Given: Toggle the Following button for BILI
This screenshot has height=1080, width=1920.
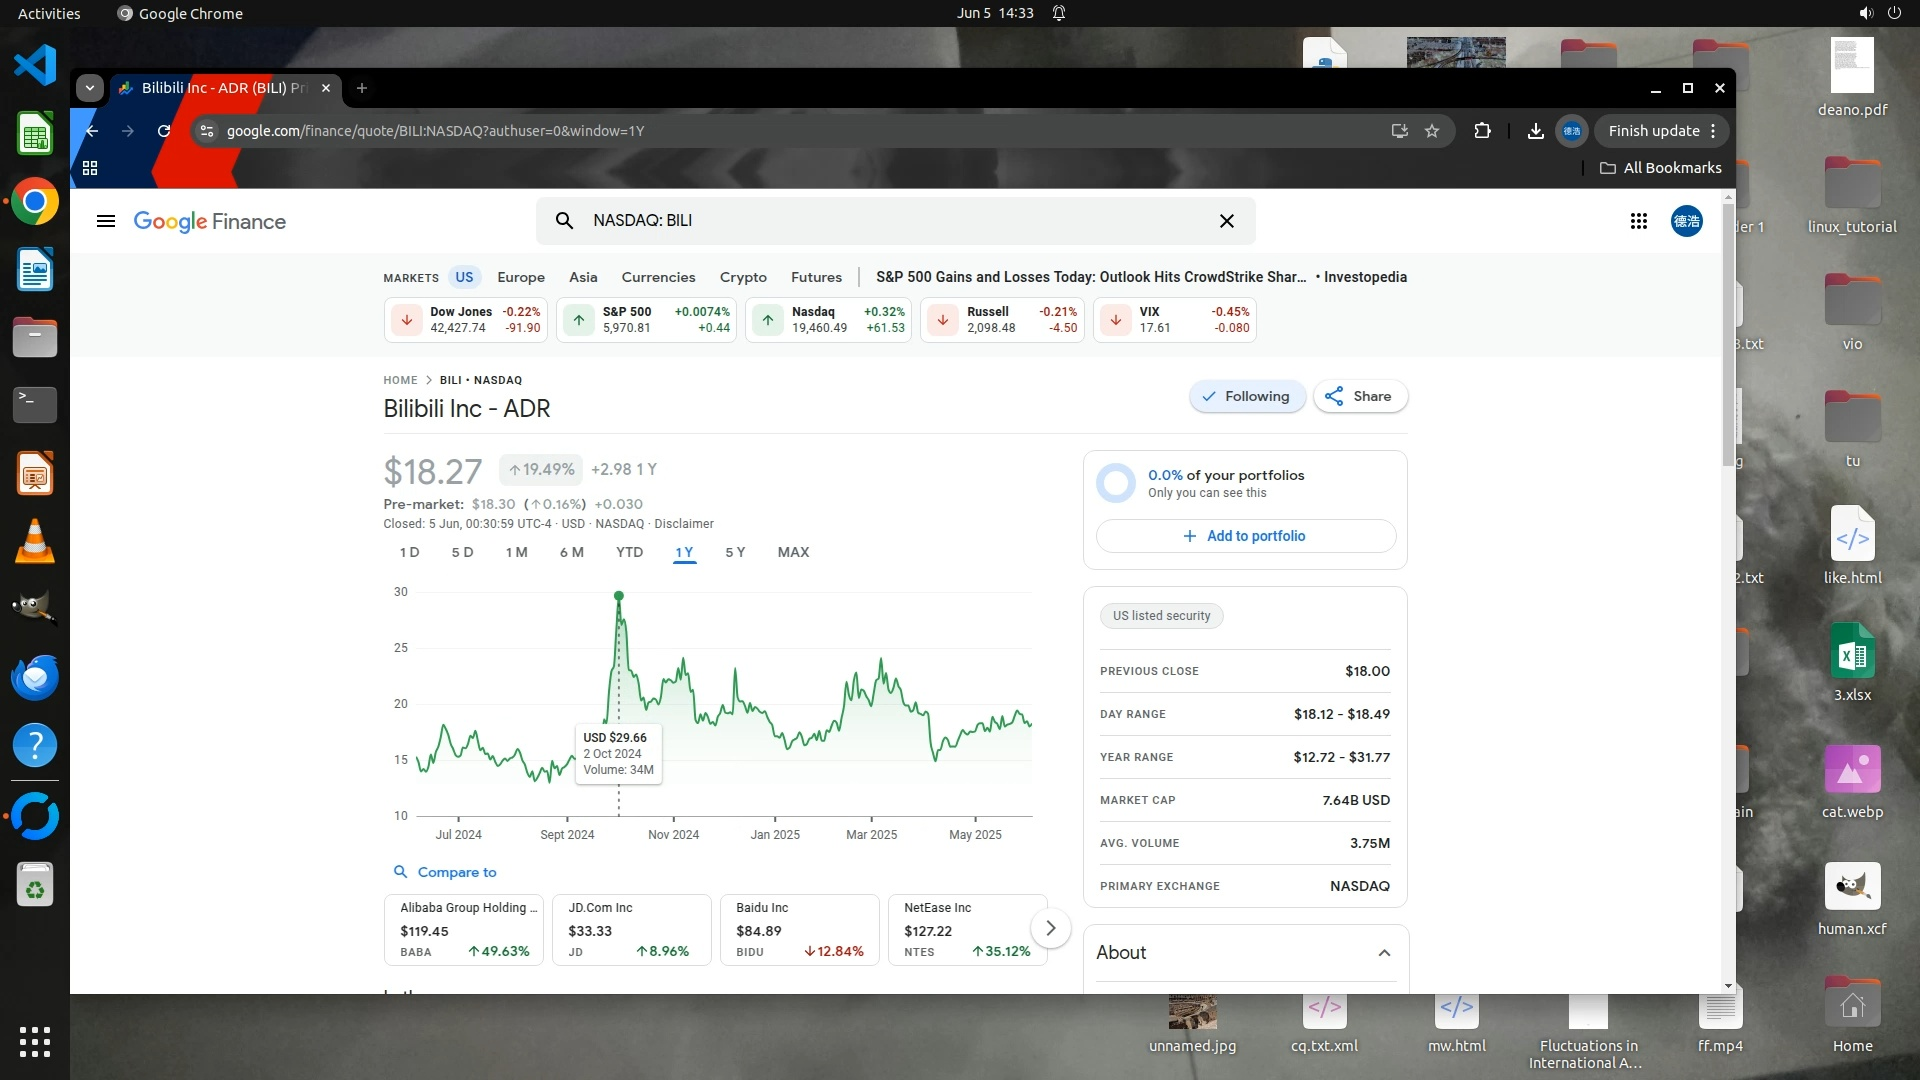Looking at the screenshot, I should pos(1246,396).
